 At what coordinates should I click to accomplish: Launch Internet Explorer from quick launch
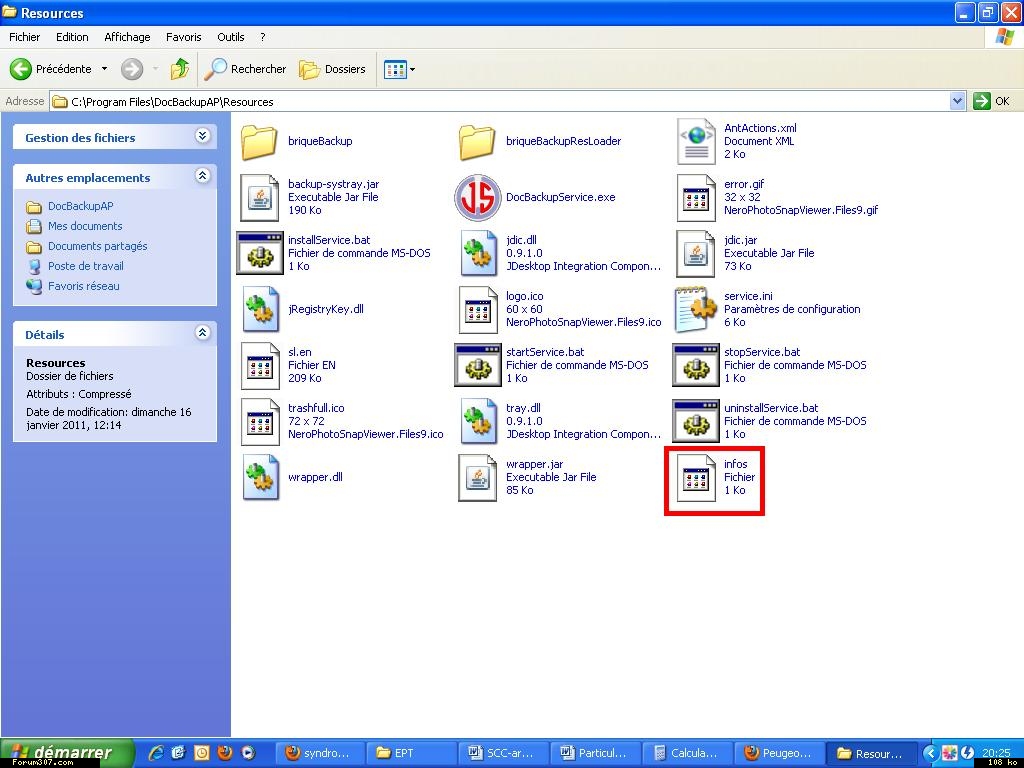[155, 753]
